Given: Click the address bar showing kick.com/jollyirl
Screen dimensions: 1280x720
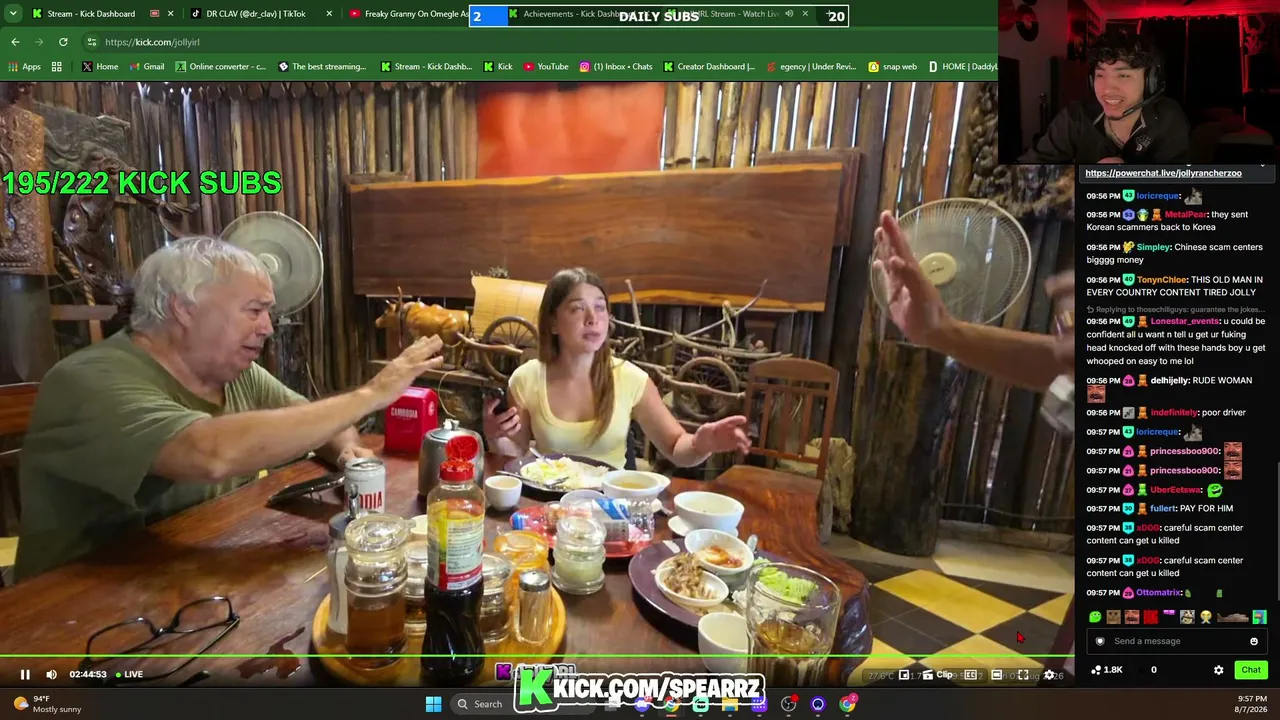Looking at the screenshot, I should [x=540, y=42].
